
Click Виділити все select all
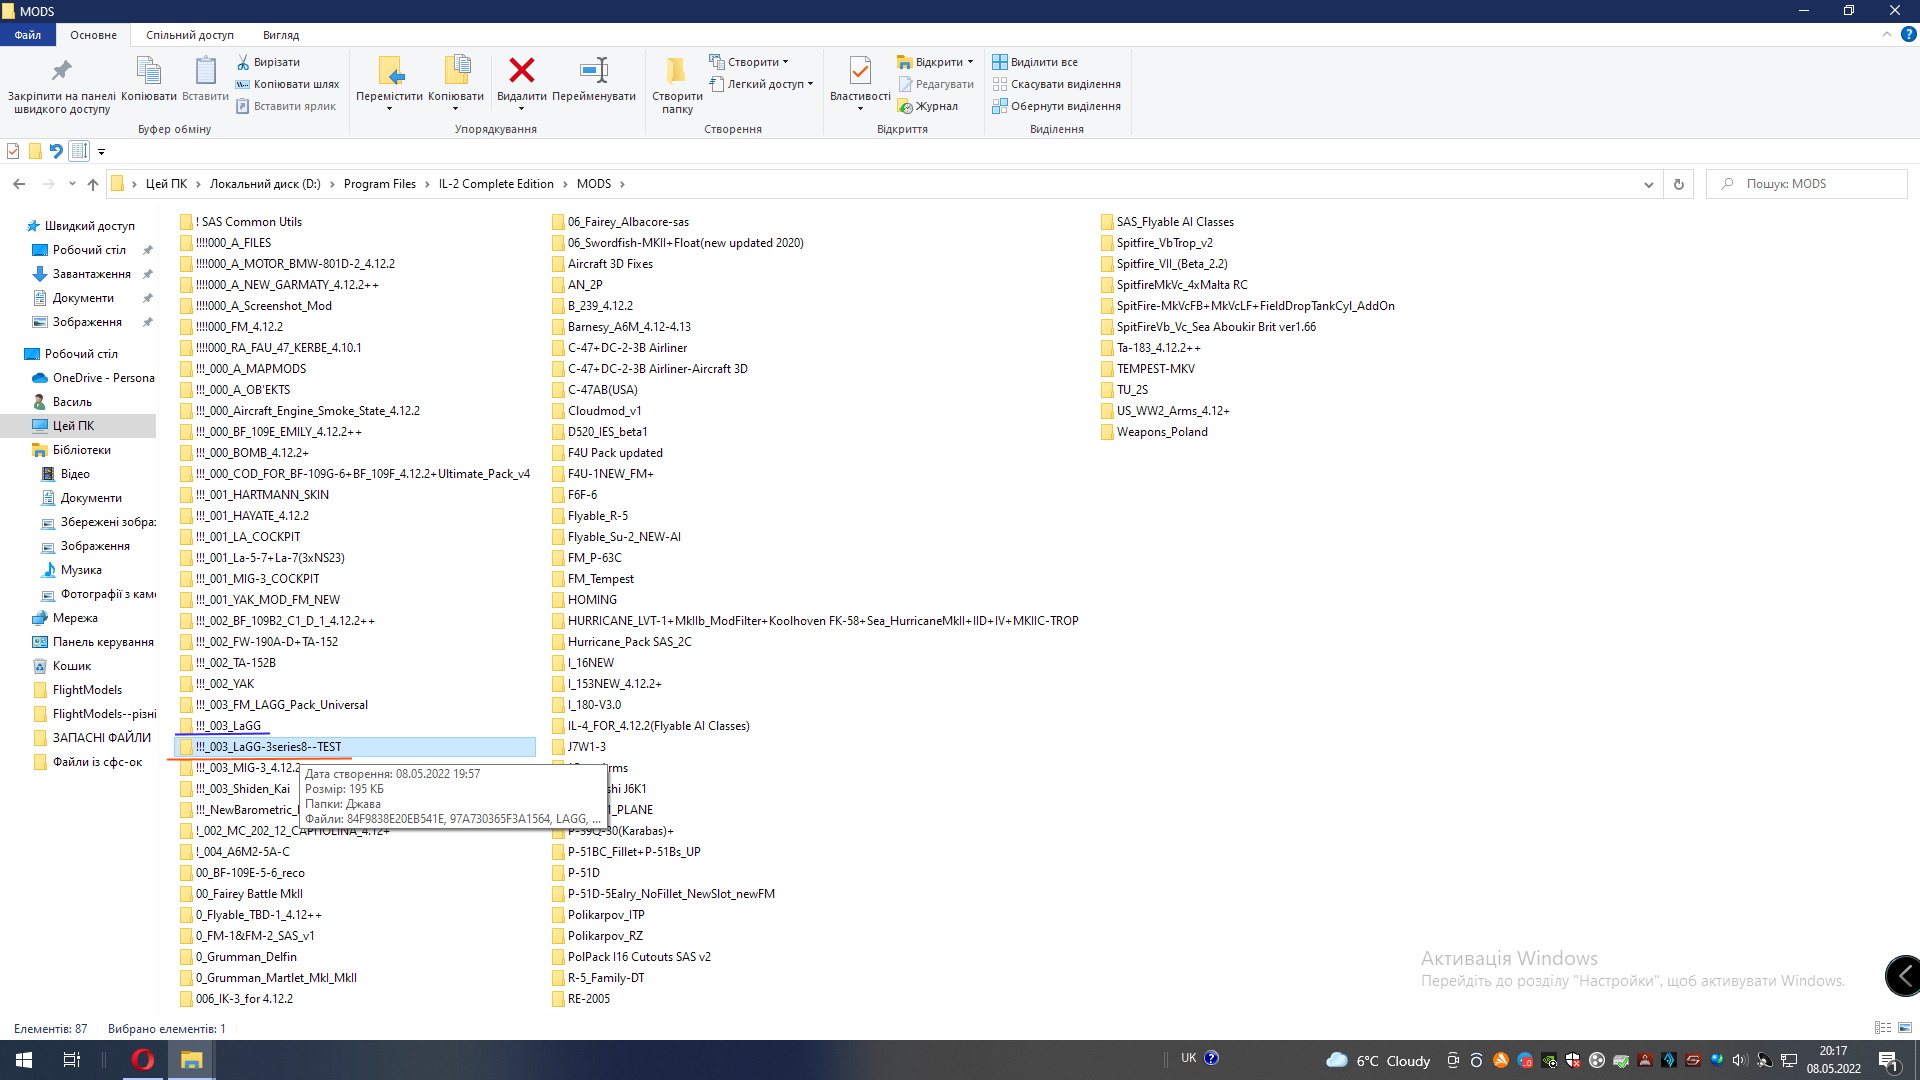tap(1035, 62)
